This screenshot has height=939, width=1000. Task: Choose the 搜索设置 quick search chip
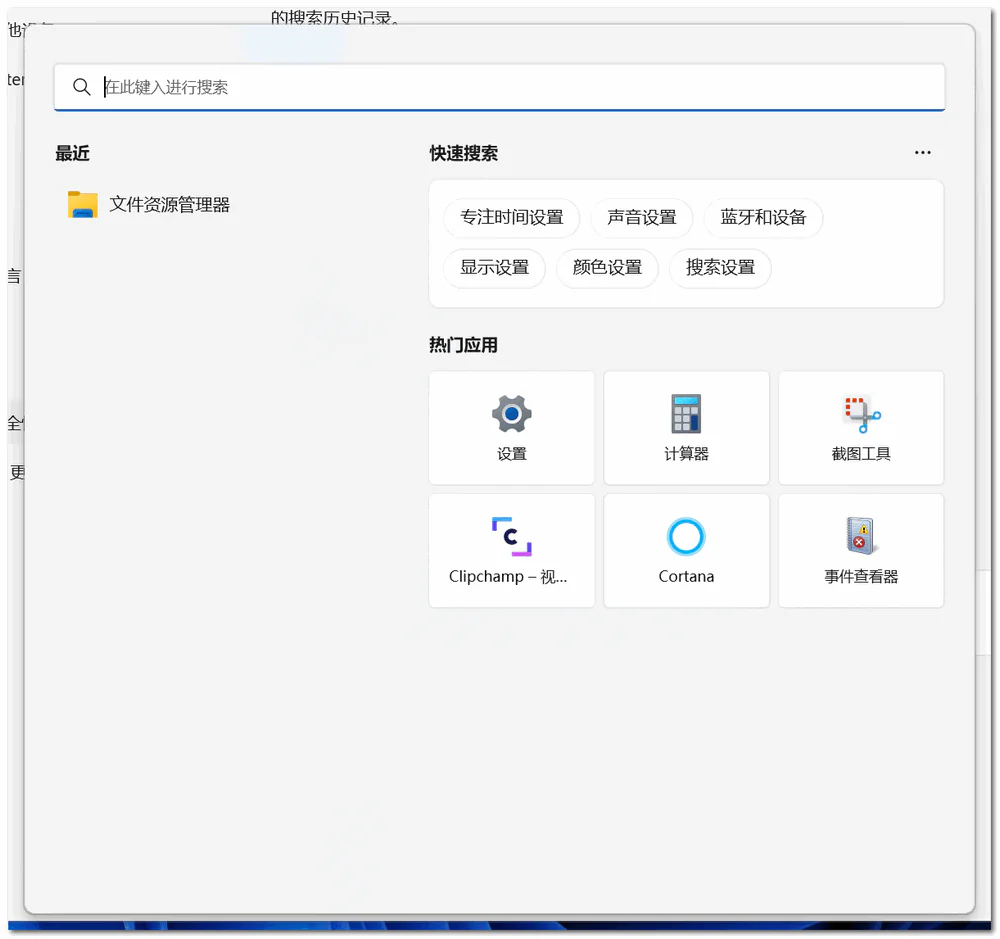coord(720,268)
